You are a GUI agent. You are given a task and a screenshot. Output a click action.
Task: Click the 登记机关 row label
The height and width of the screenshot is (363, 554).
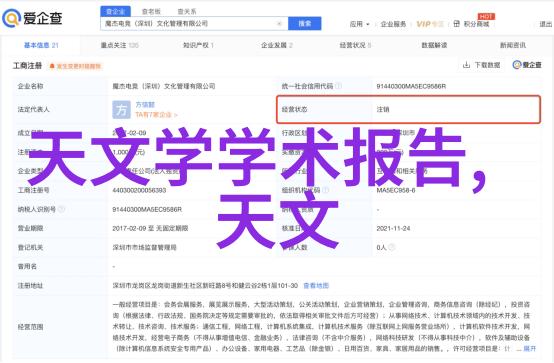[30, 247]
